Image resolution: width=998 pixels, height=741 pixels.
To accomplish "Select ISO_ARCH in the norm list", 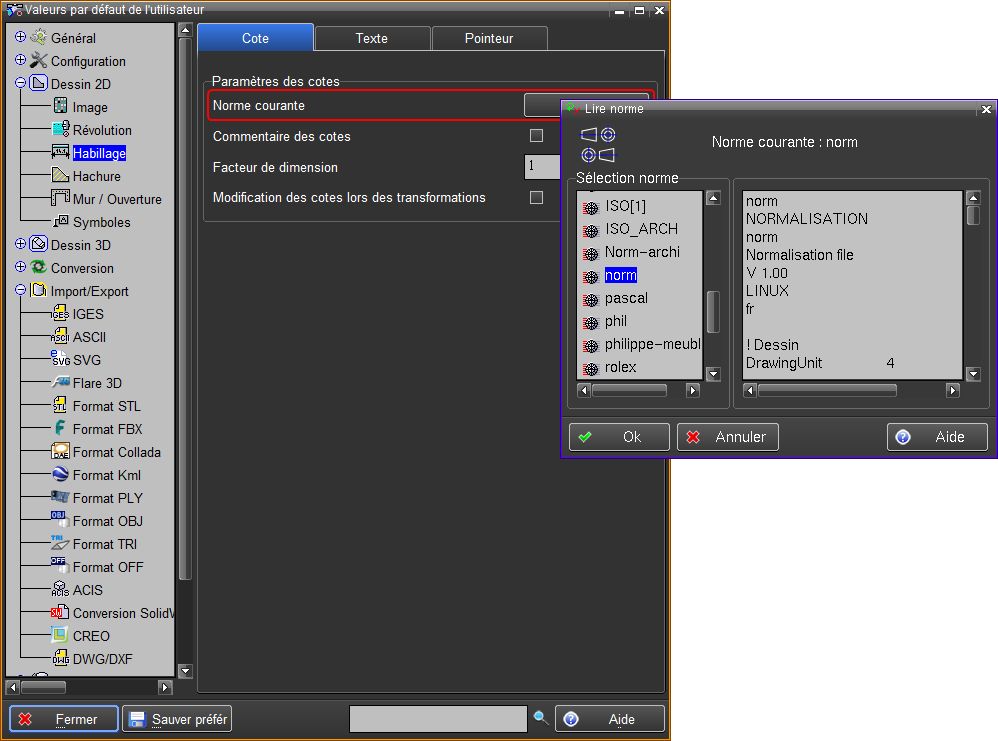I will click(x=641, y=229).
